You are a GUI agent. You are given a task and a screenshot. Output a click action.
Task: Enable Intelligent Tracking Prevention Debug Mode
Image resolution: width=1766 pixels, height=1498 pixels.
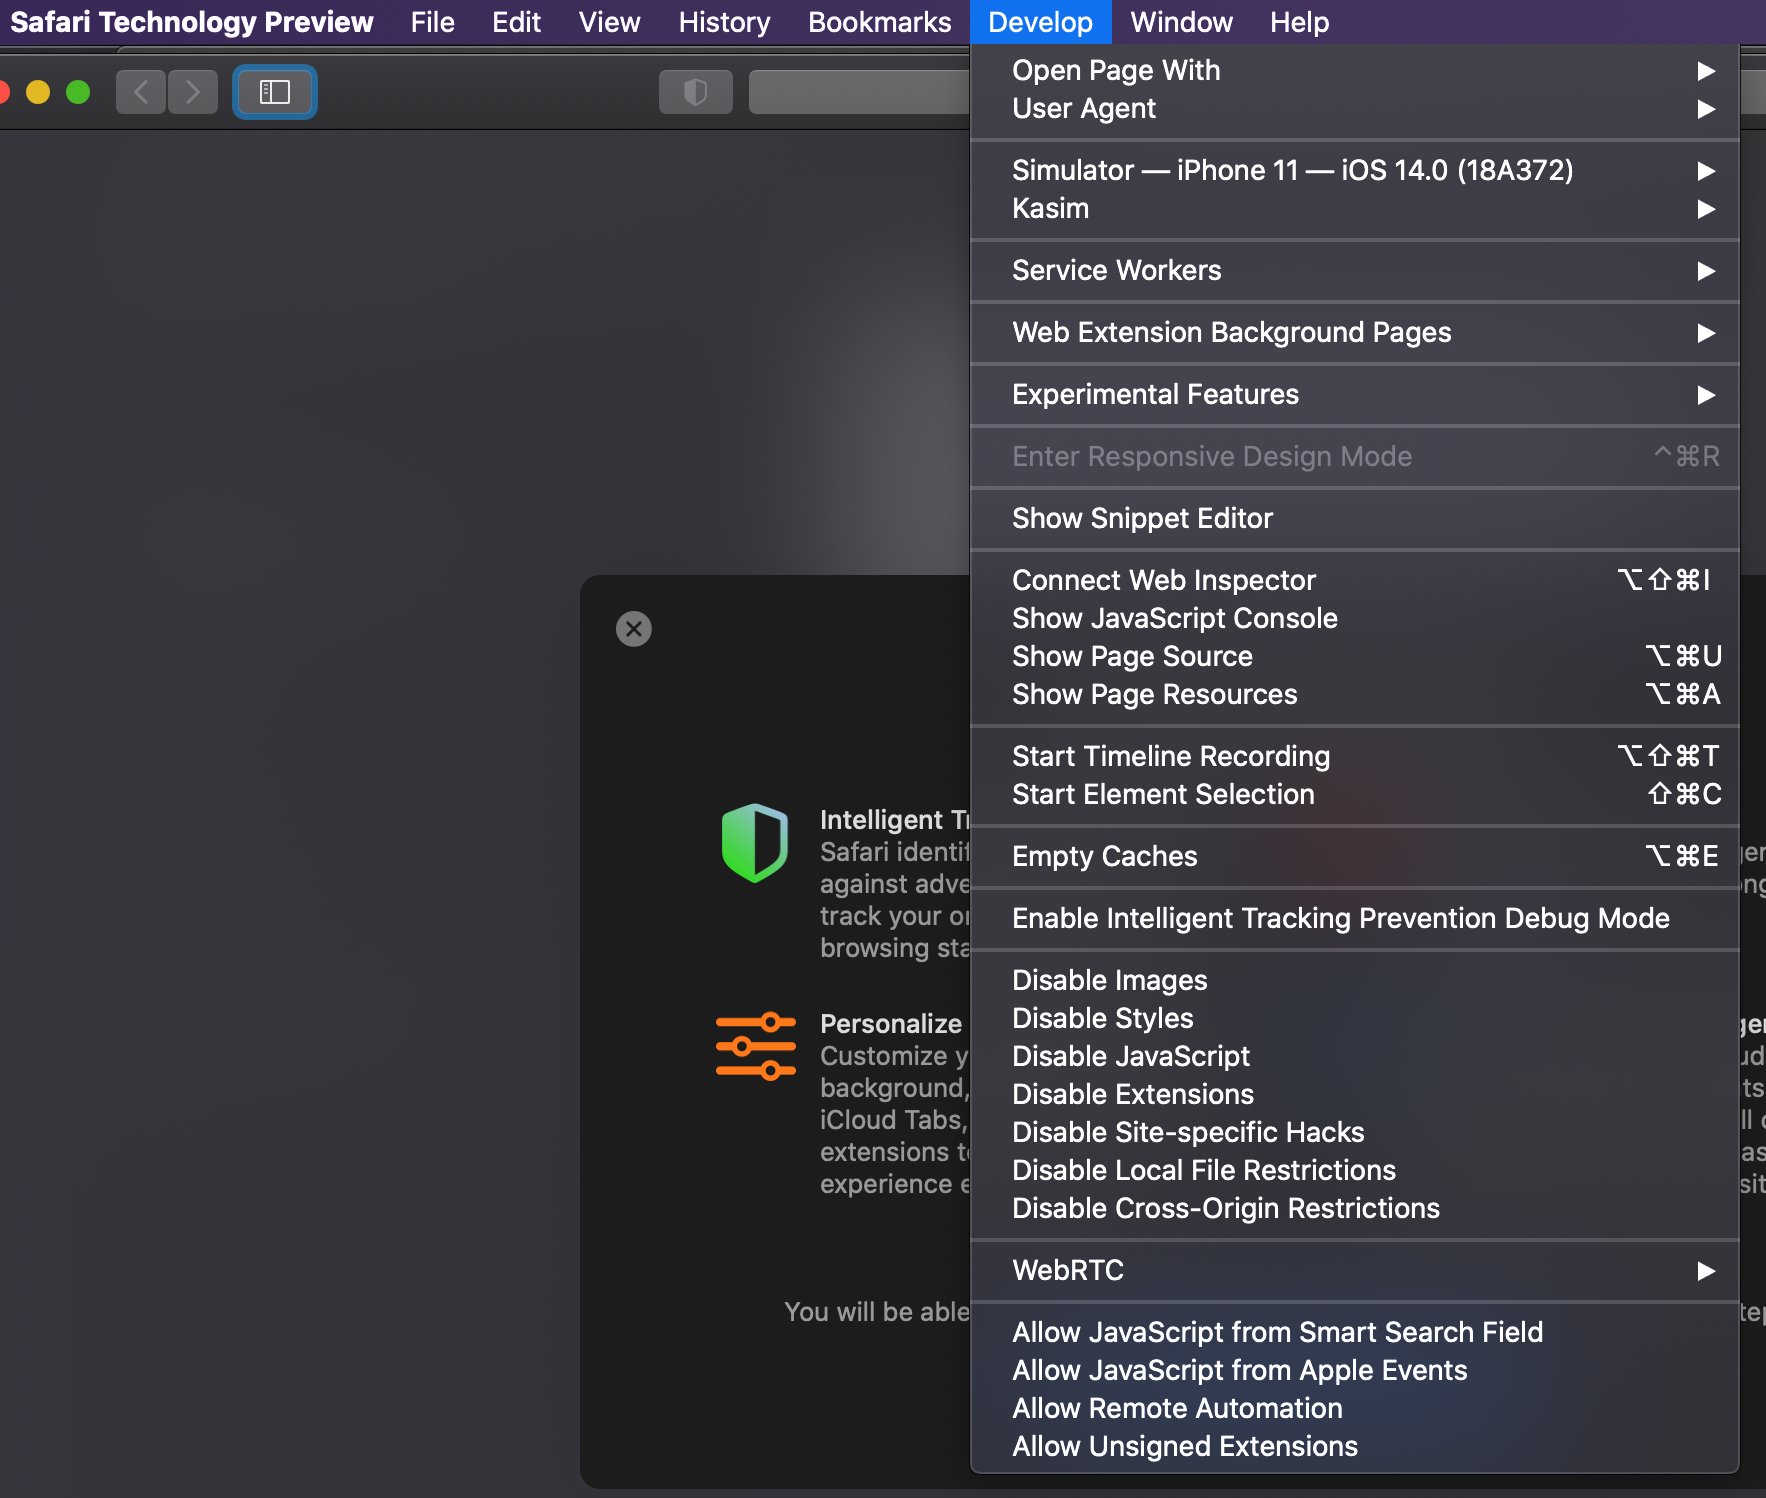point(1355,918)
